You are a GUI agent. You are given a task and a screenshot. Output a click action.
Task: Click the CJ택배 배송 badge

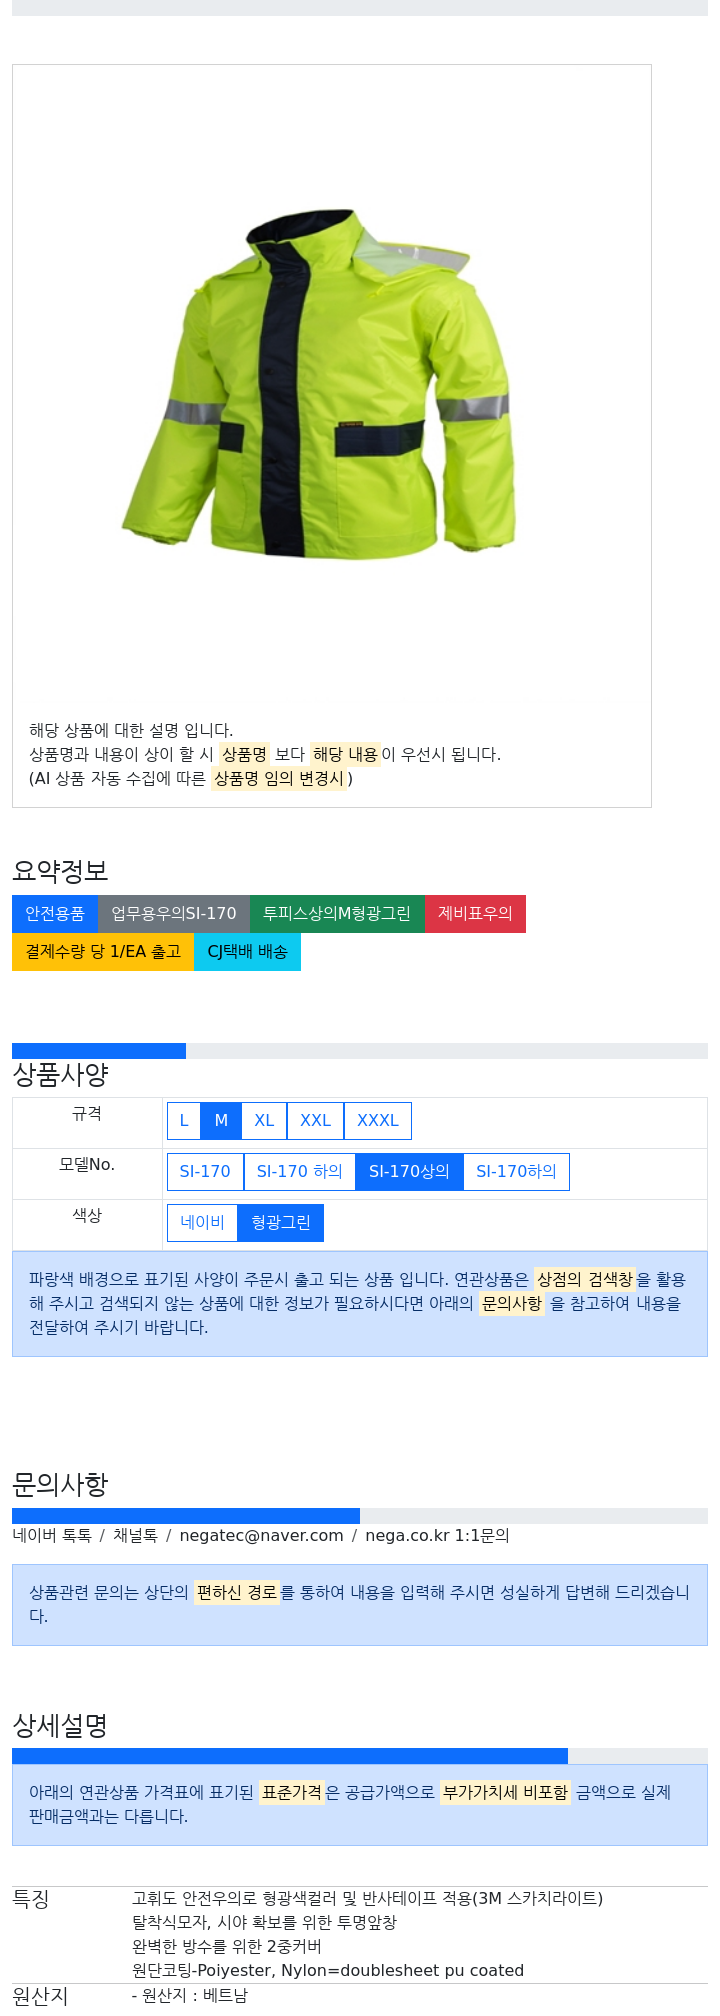[247, 952]
